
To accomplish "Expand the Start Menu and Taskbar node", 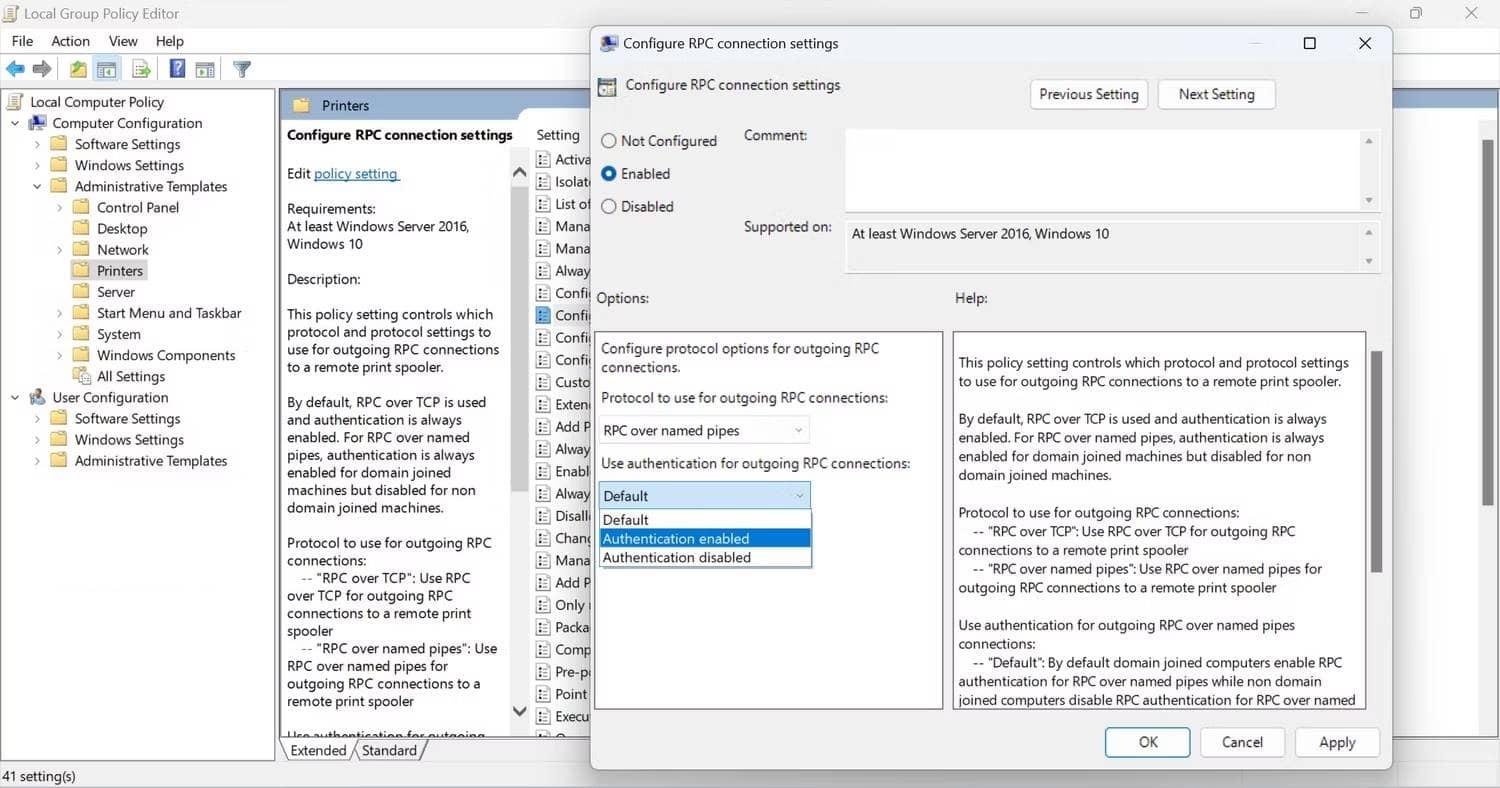I will click(59, 313).
